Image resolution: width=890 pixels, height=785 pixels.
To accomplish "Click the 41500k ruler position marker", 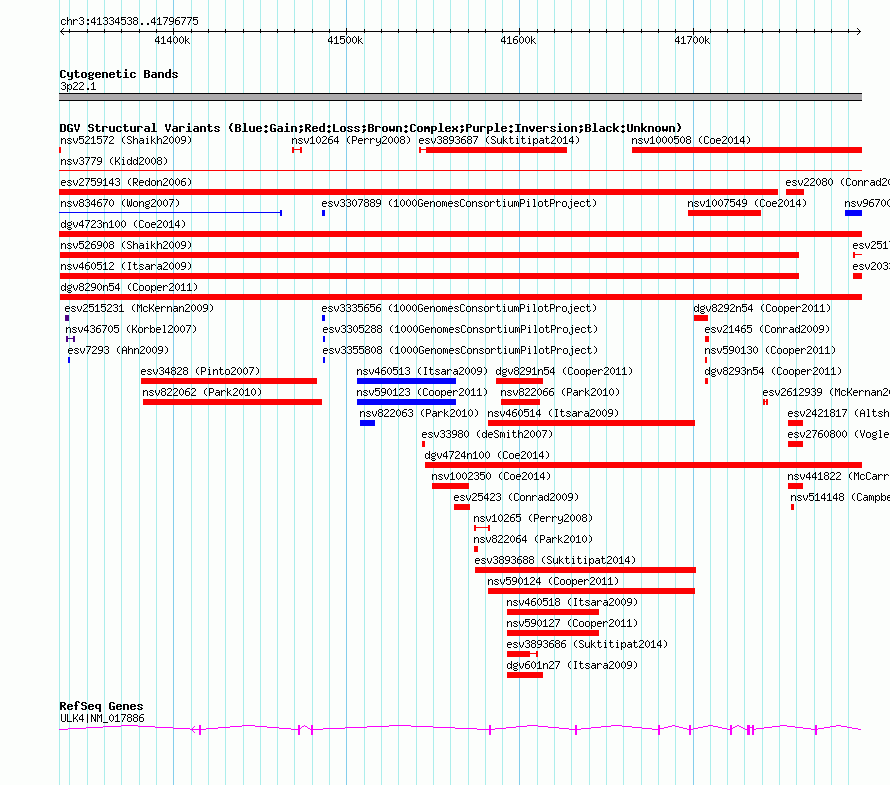I will click(x=345, y=40).
